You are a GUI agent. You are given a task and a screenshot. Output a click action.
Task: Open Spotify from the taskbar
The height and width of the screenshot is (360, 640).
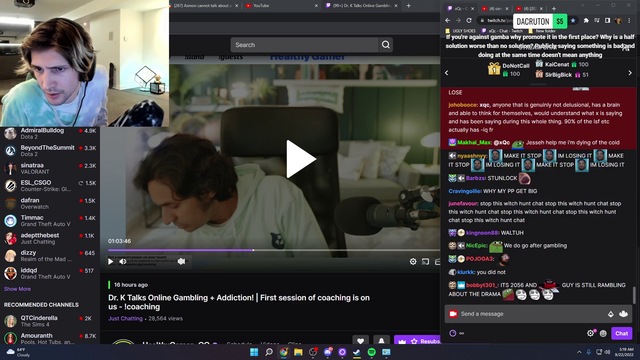371,352
